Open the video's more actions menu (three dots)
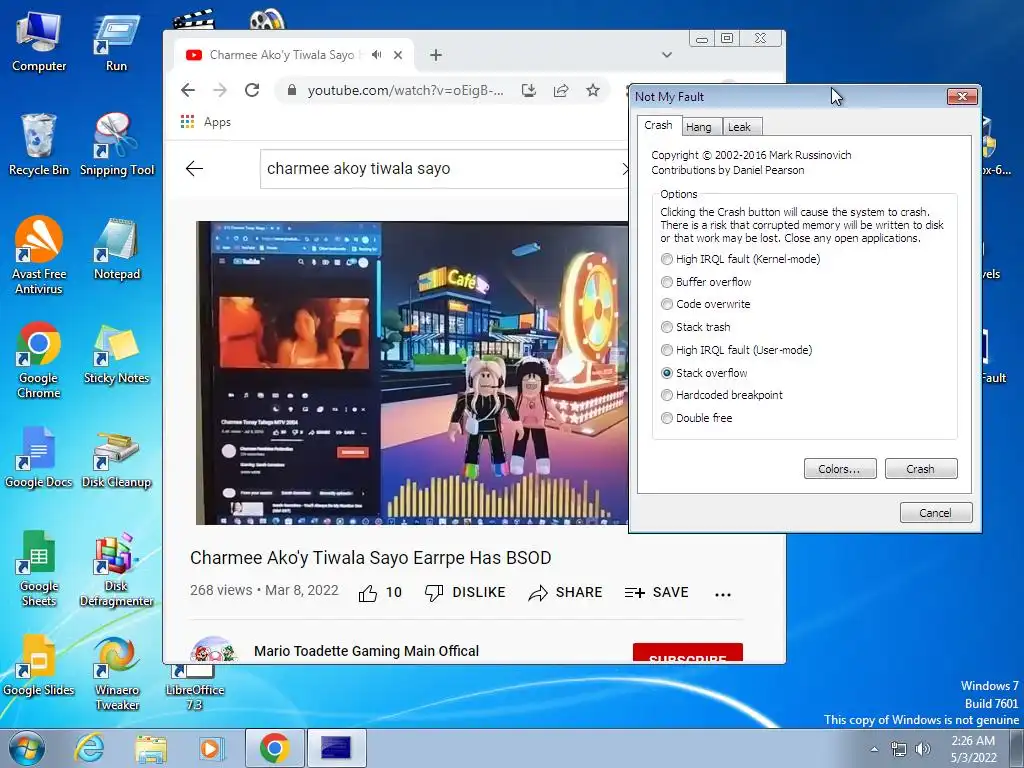1024x768 pixels. click(722, 594)
